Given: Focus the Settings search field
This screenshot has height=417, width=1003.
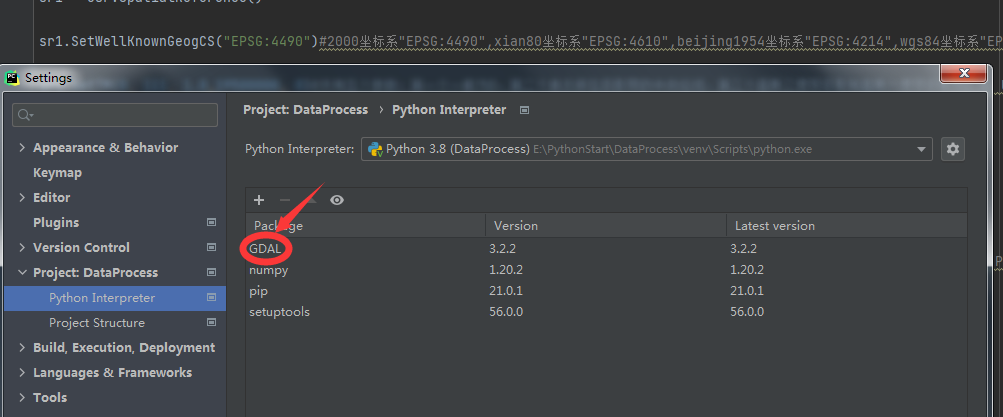Looking at the screenshot, I should pyautogui.click(x=115, y=115).
